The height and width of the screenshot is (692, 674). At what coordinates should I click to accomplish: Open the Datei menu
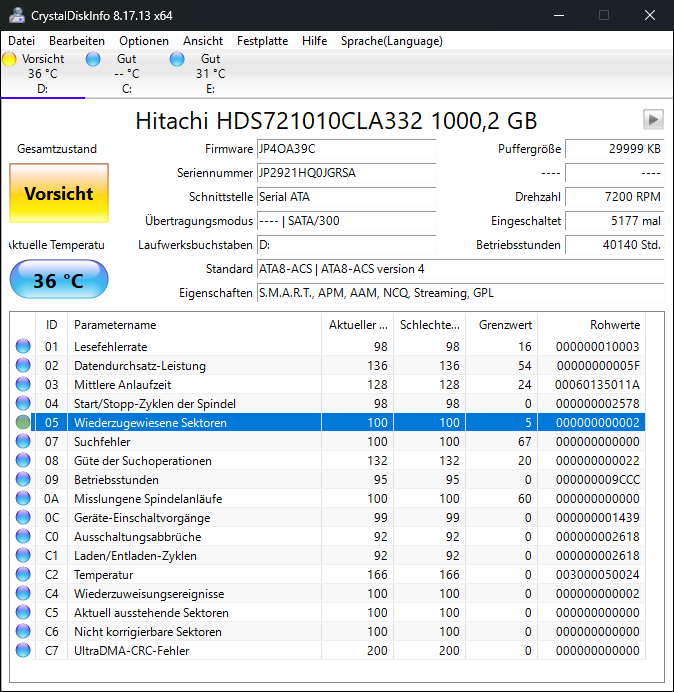21,41
